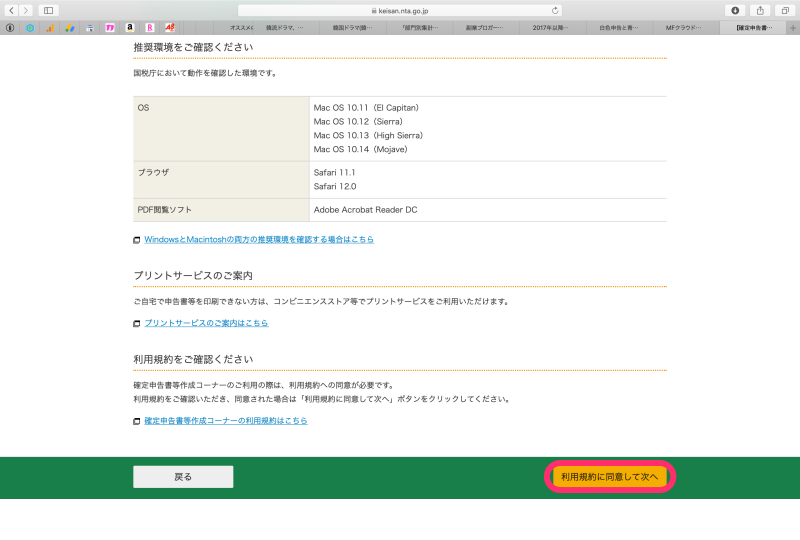Click the Adobe Acrobat Reader DC cell

click(x=488, y=210)
